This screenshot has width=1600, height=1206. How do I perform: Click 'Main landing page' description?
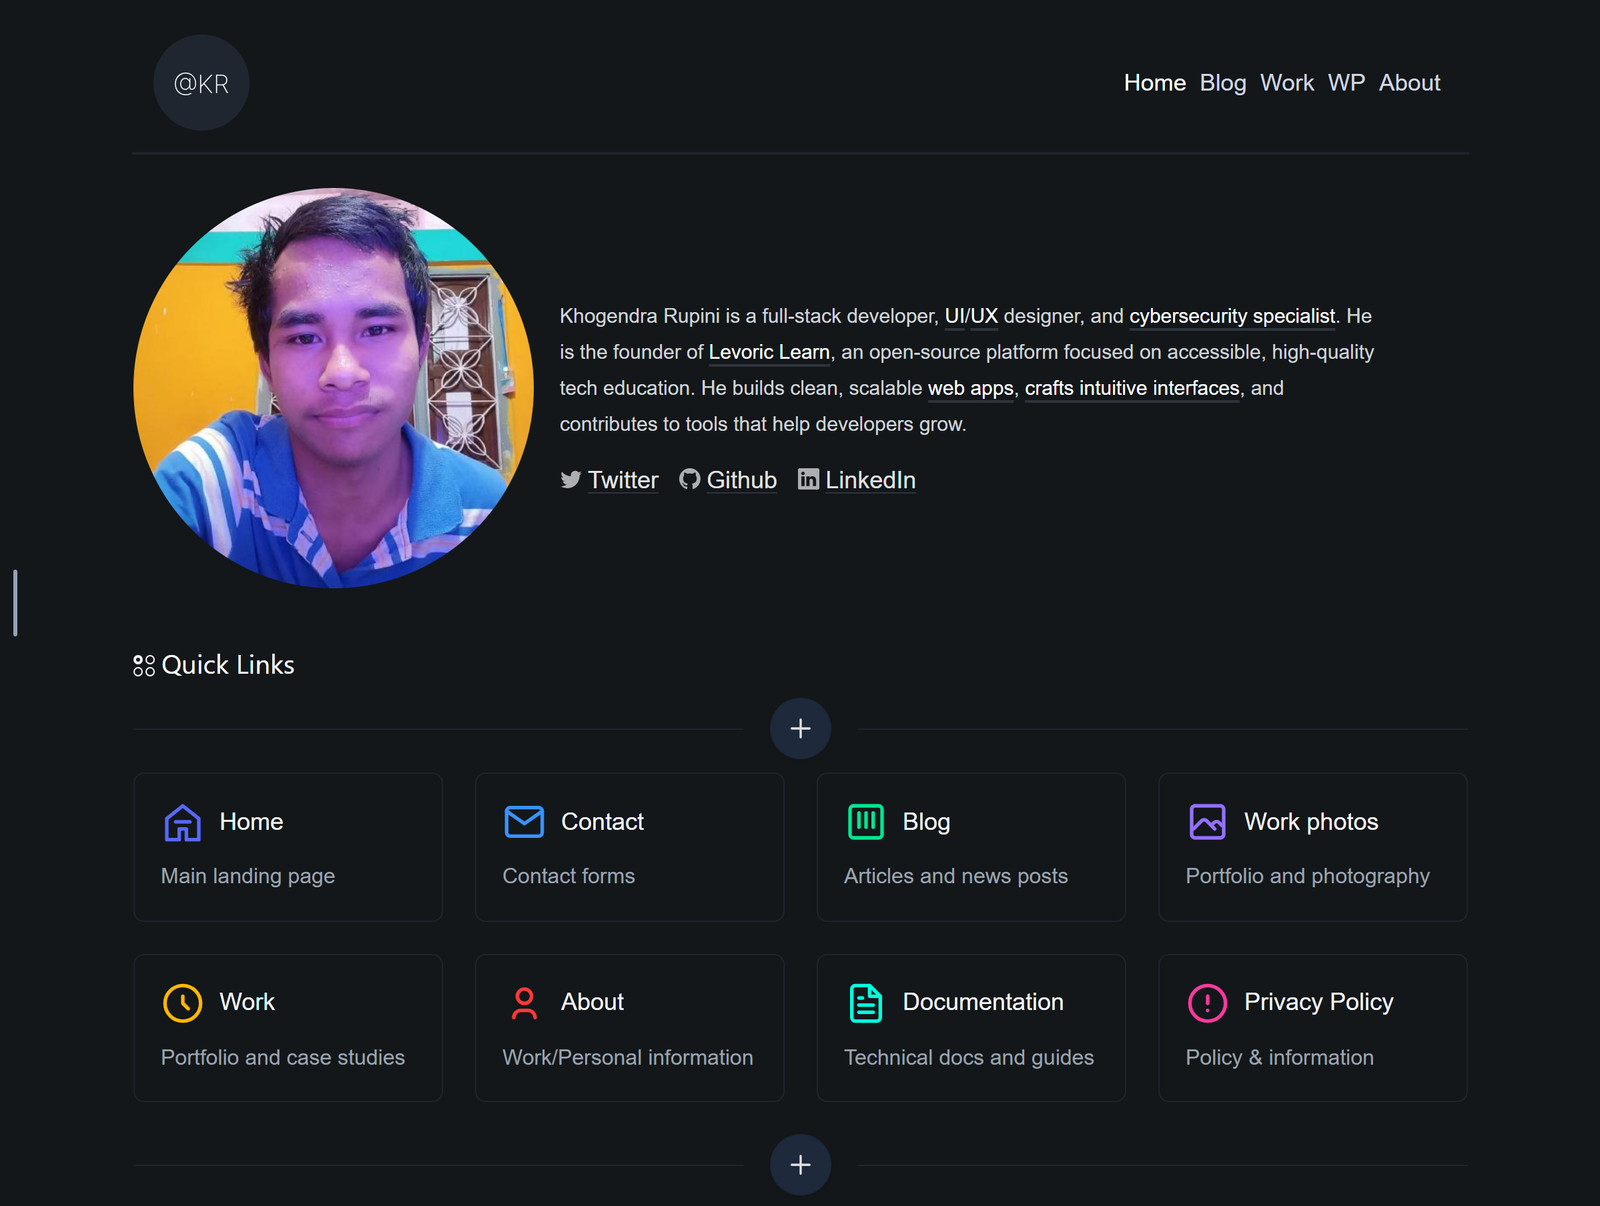248,876
